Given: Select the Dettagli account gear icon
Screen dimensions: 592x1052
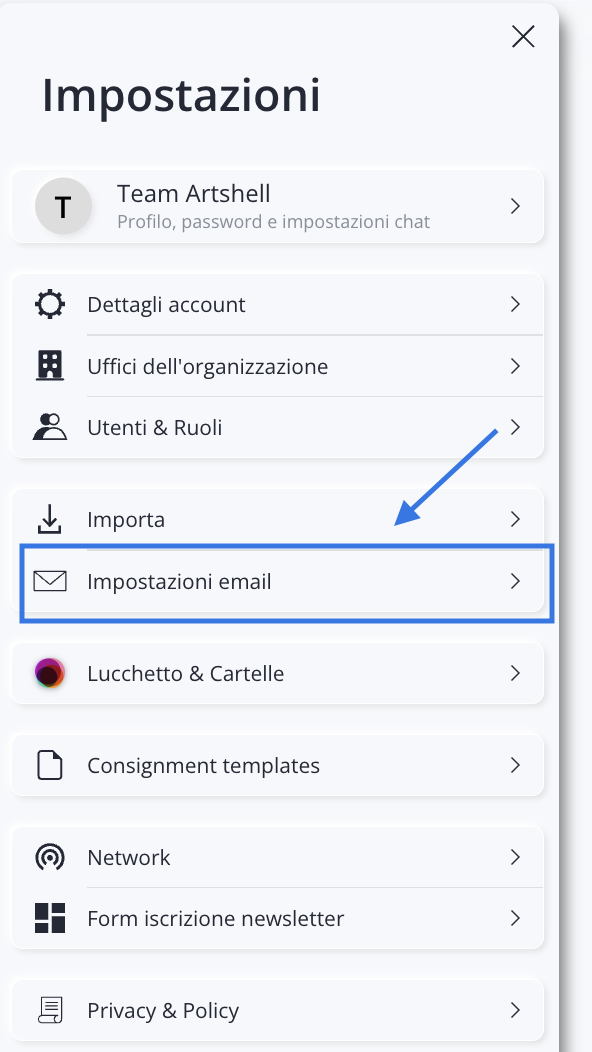Looking at the screenshot, I should (49, 304).
